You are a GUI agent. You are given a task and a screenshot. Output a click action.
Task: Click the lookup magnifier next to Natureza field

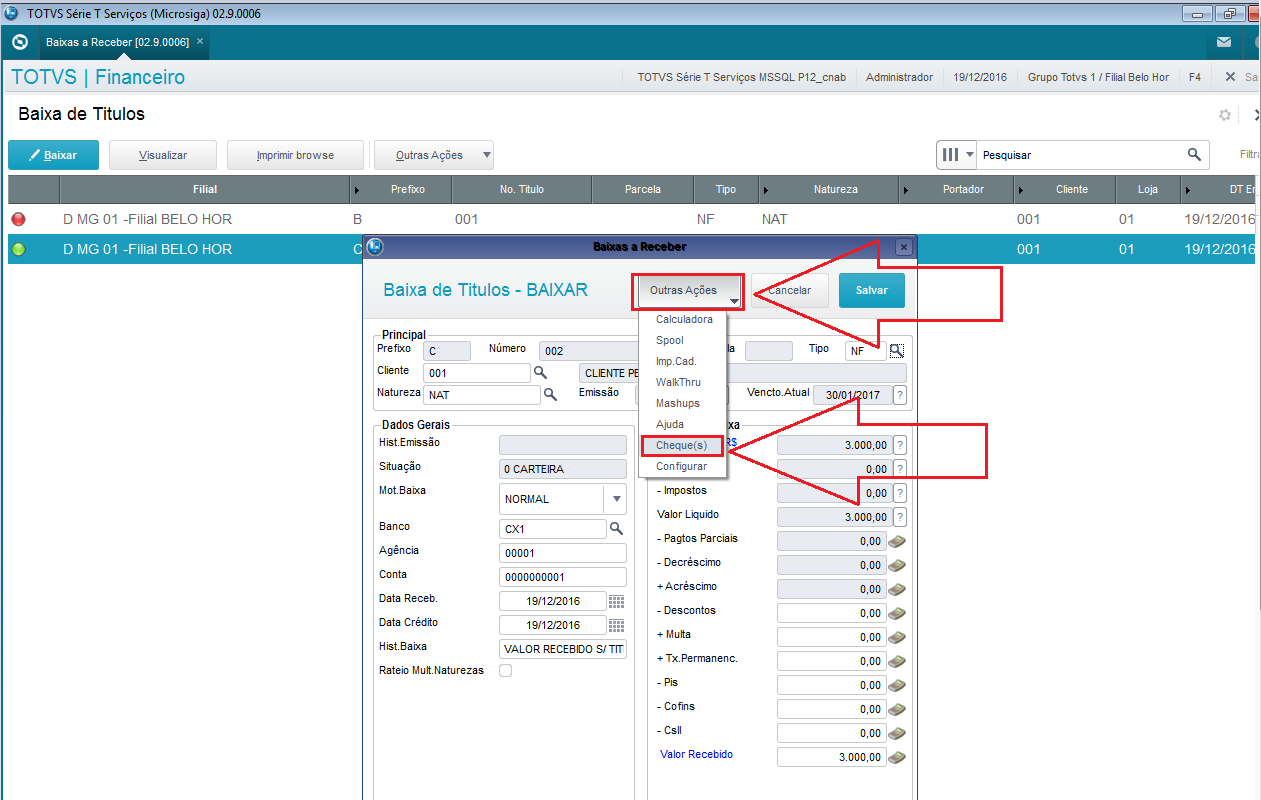point(550,395)
